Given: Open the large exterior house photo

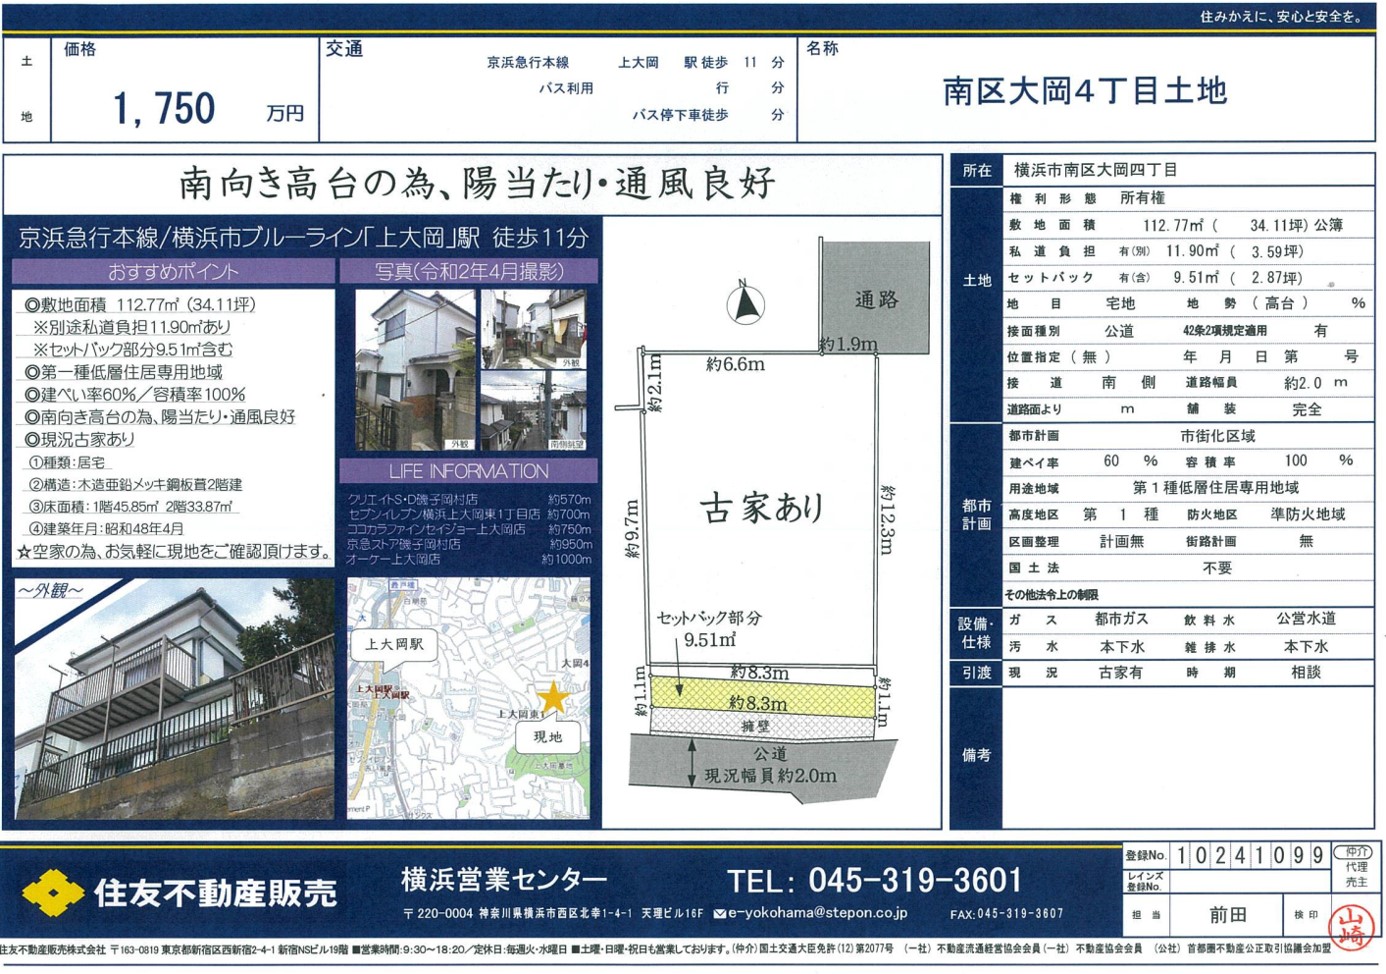Looking at the screenshot, I should (174, 699).
